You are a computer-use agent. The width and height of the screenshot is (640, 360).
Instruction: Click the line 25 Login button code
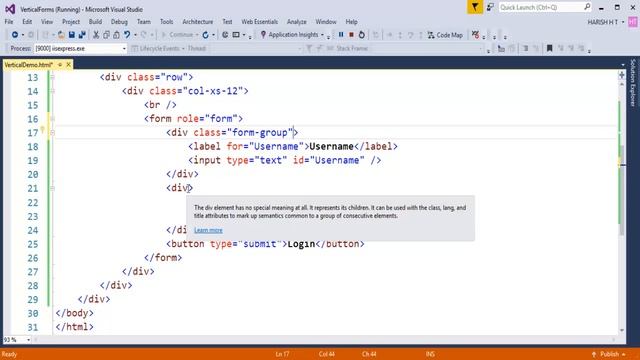point(265,244)
